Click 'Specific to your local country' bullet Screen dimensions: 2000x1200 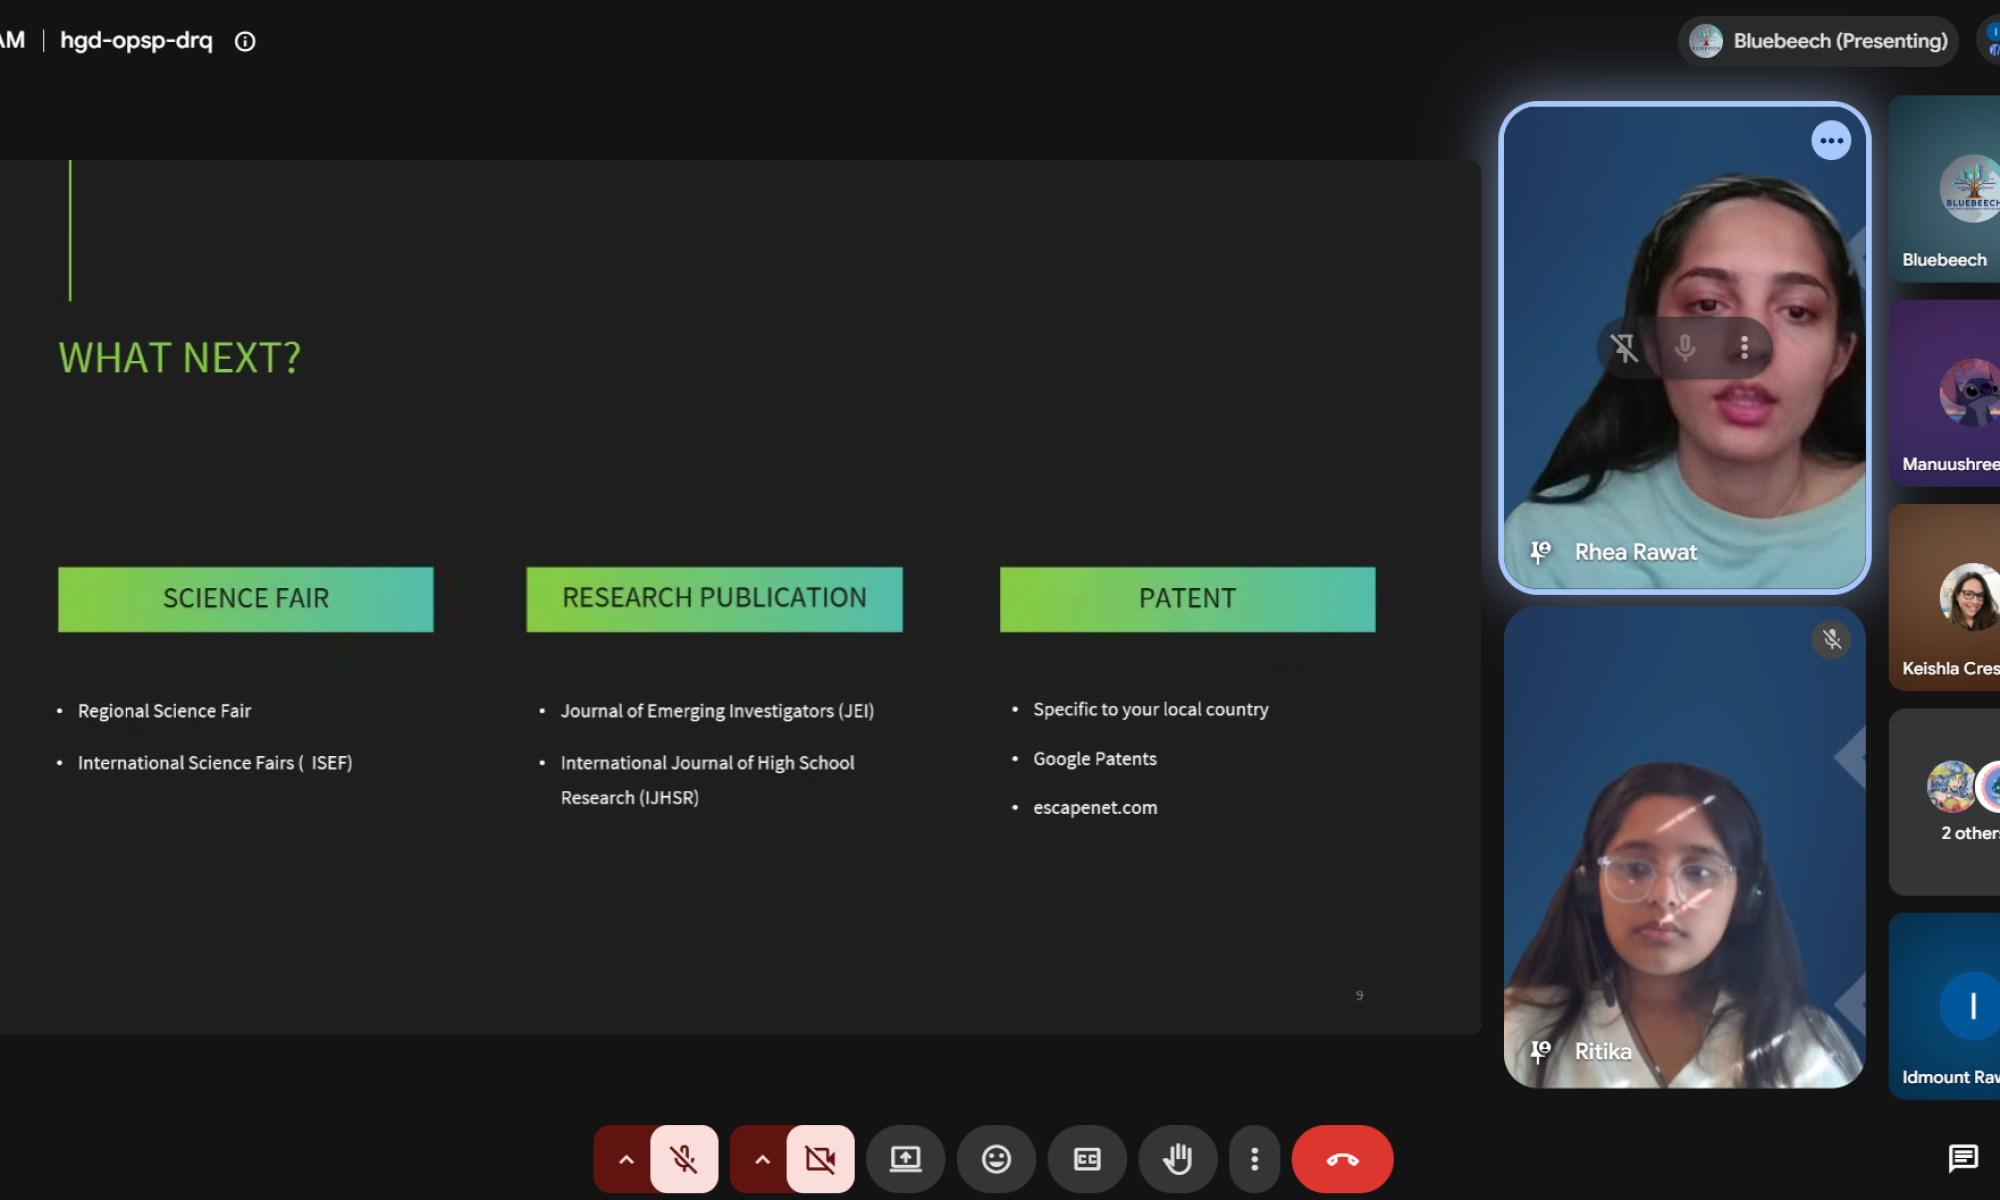[1151, 709]
